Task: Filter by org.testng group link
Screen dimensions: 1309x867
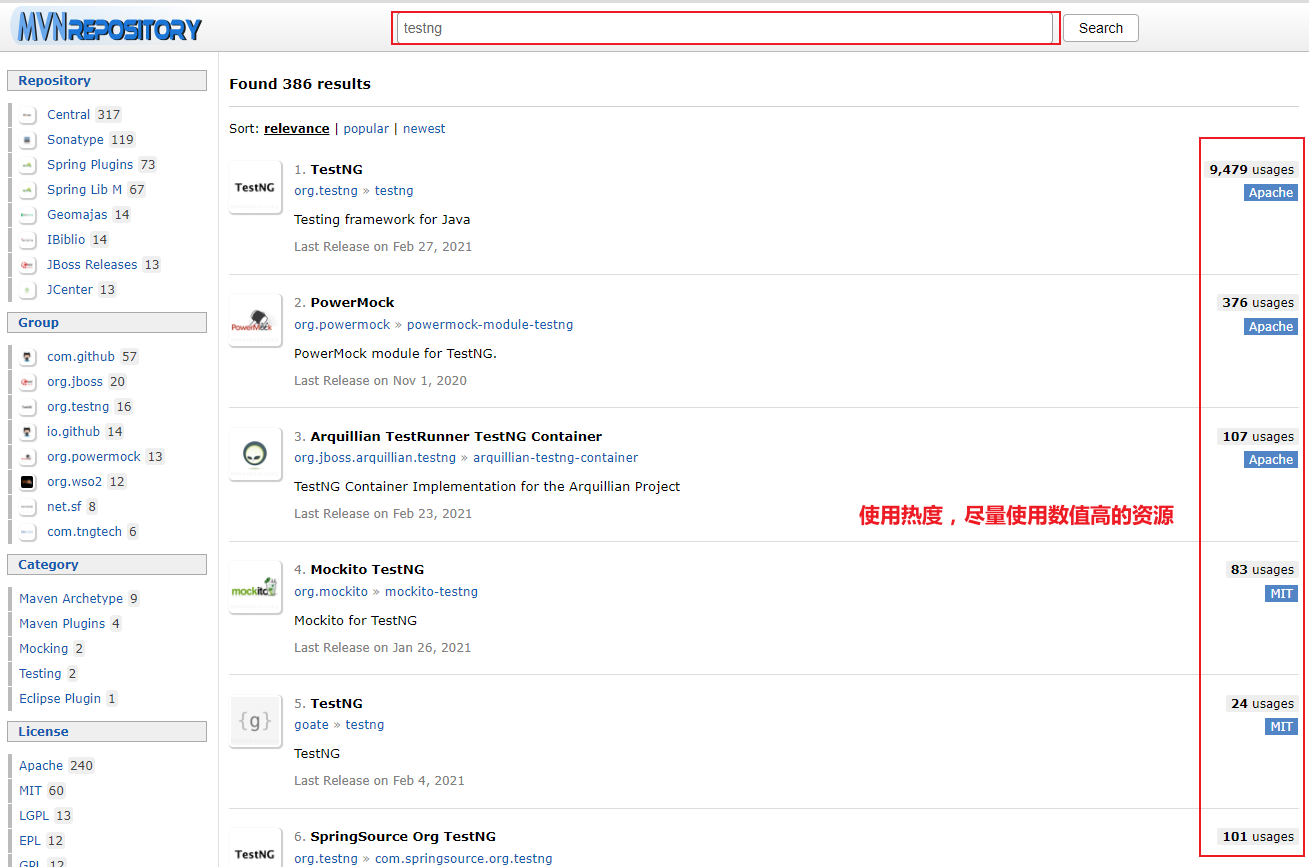Action: tap(78, 407)
